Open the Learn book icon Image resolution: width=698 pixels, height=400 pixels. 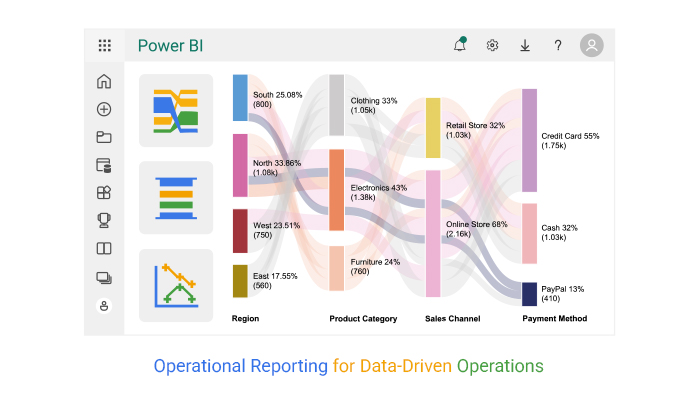(104, 248)
